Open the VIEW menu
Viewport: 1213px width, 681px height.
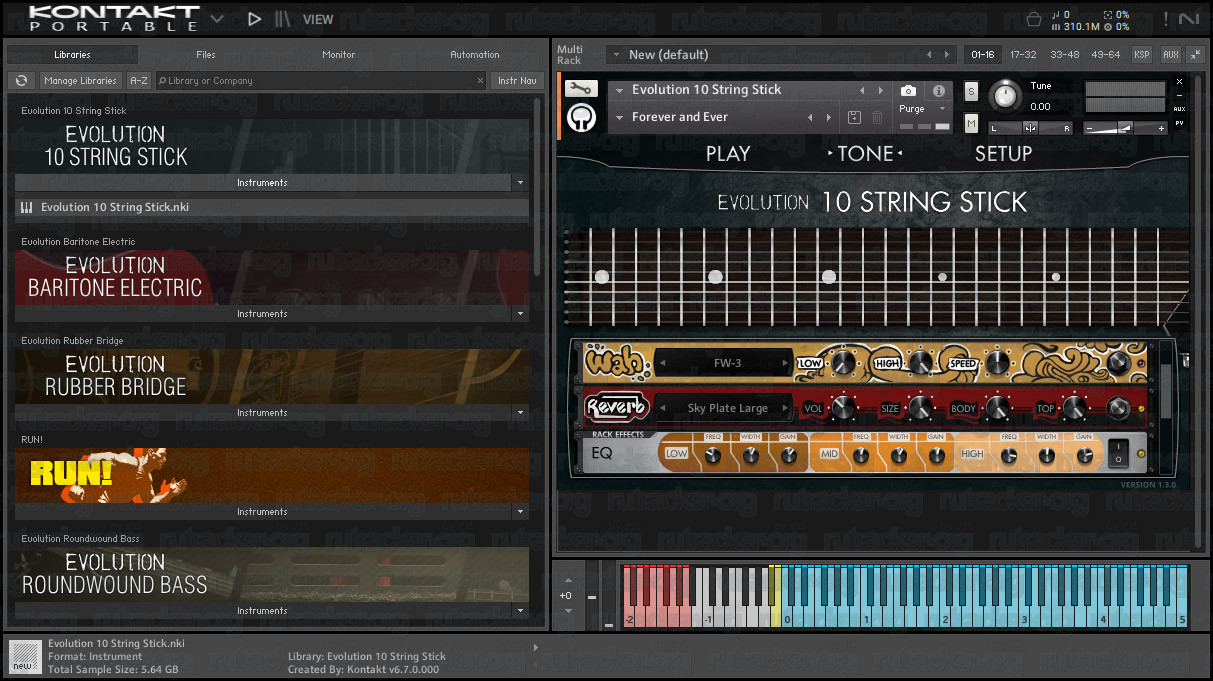click(318, 19)
